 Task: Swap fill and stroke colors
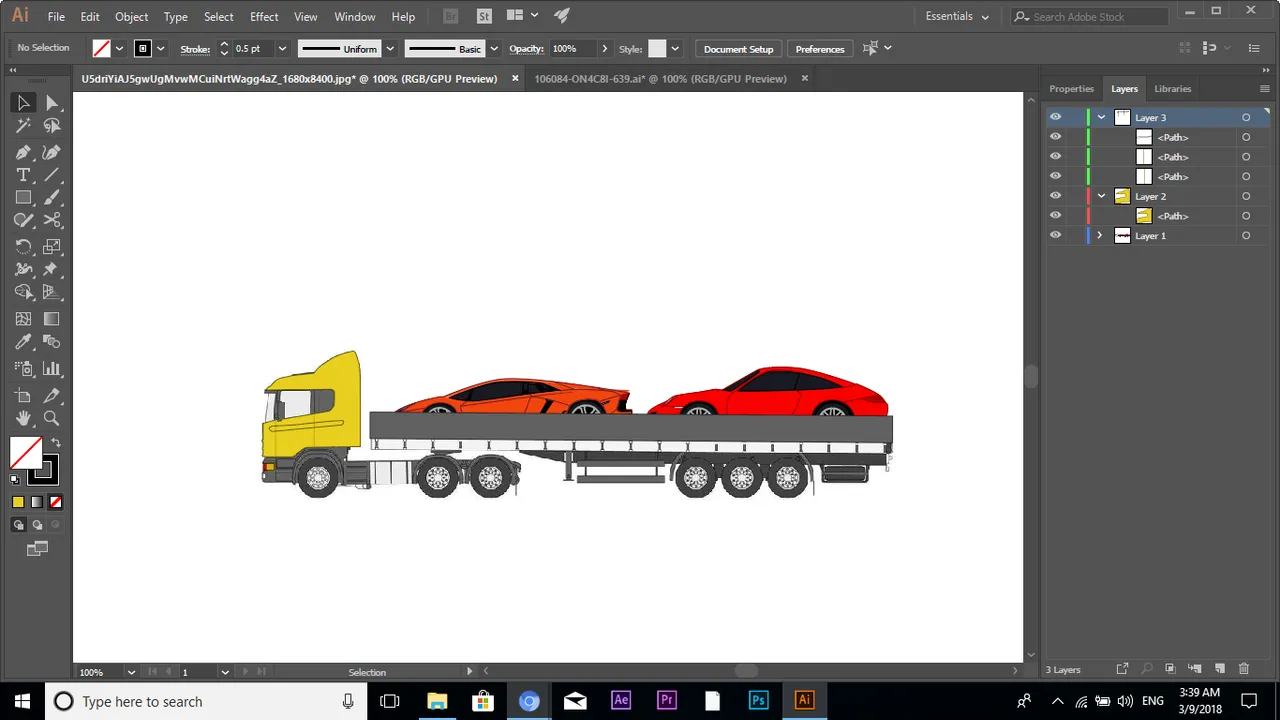tap(56, 442)
